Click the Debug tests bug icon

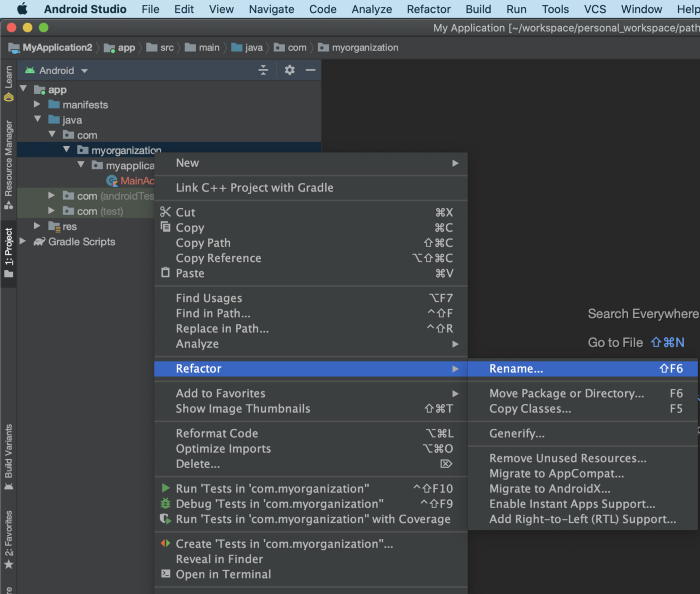pyautogui.click(x=166, y=504)
